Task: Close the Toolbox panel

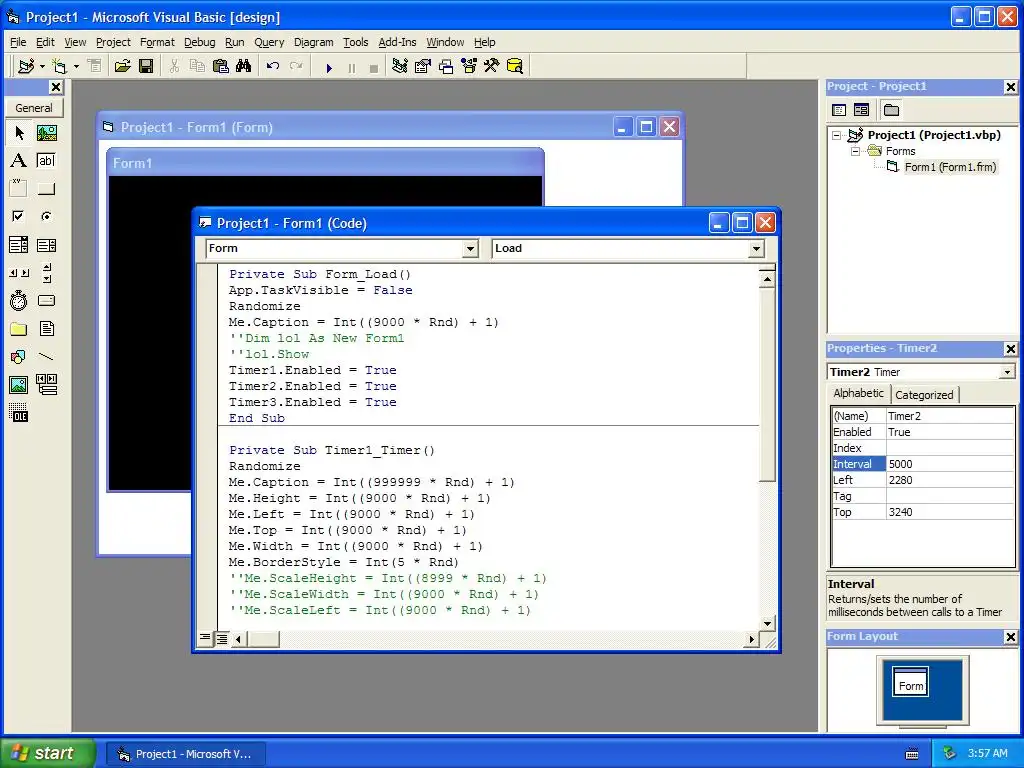Action: click(56, 87)
